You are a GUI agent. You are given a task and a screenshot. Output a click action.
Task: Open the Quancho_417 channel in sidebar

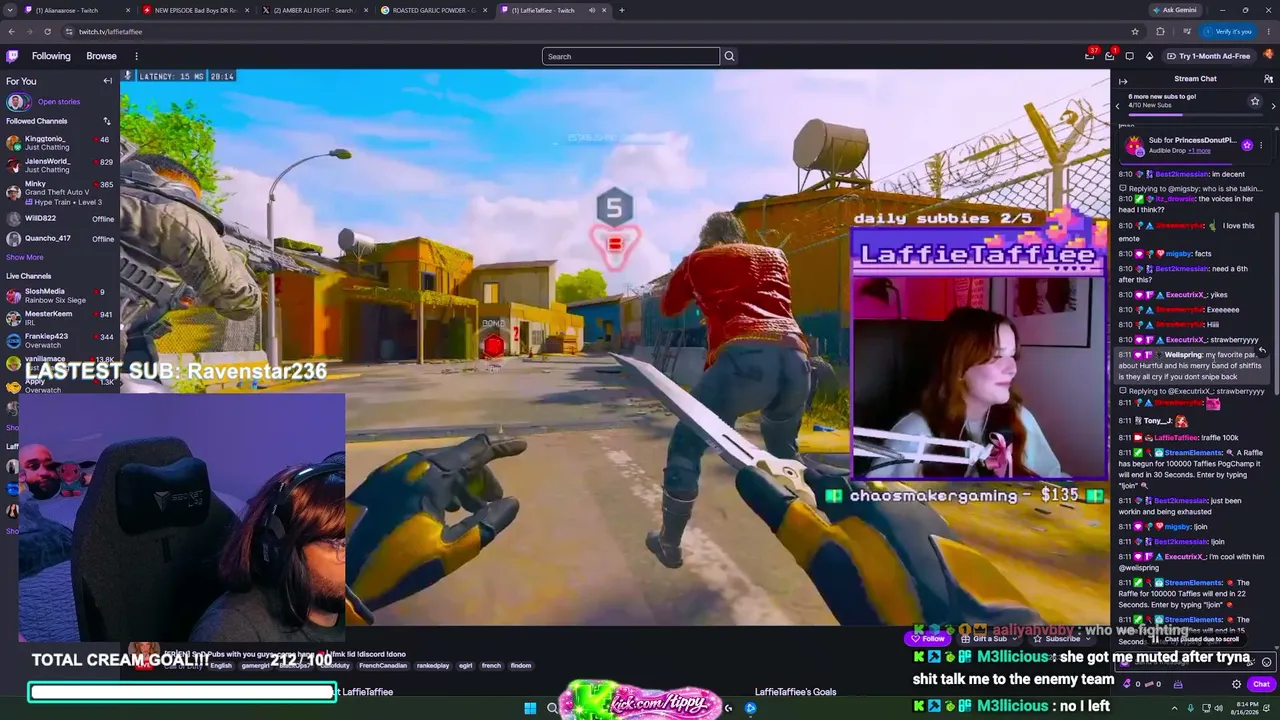coord(59,238)
